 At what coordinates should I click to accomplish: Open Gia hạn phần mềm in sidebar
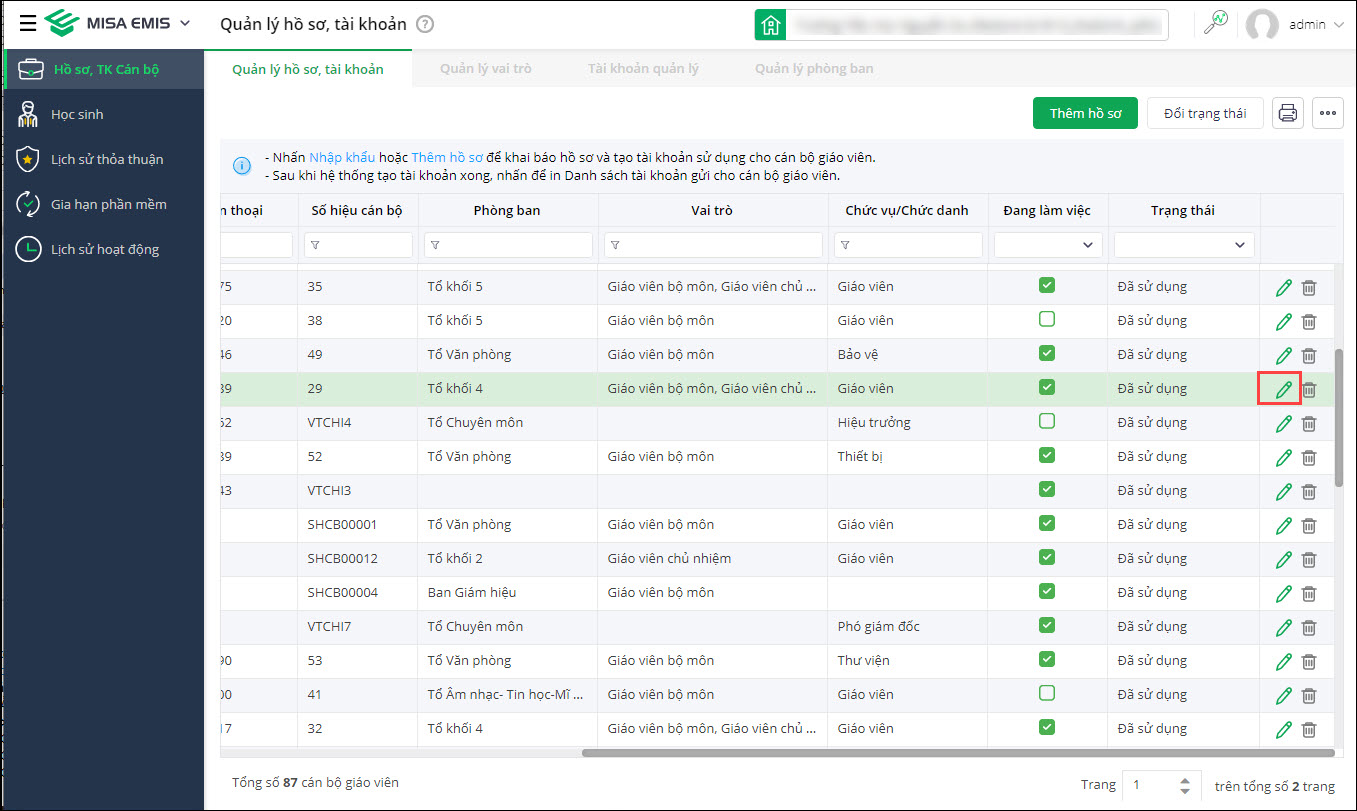pos(104,204)
